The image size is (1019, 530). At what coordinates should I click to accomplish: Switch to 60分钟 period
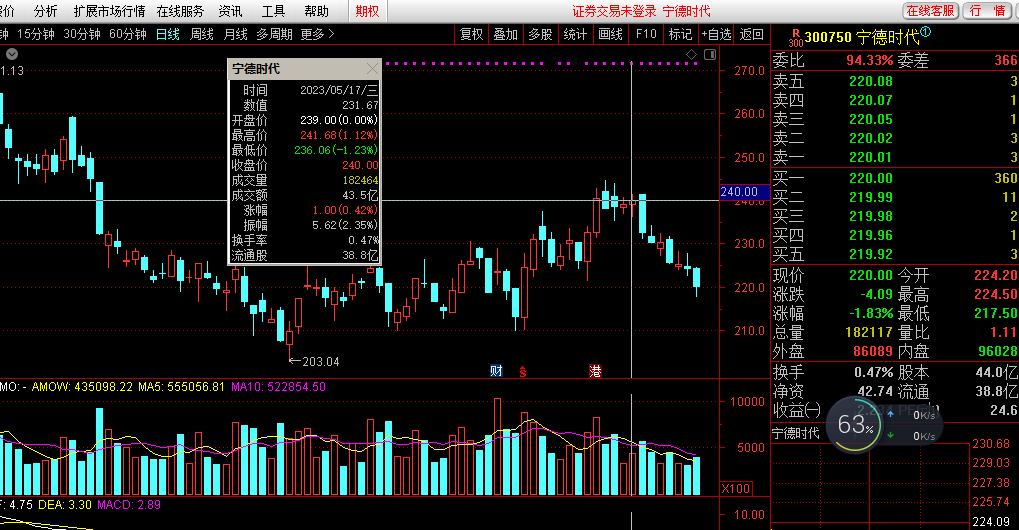[128, 34]
